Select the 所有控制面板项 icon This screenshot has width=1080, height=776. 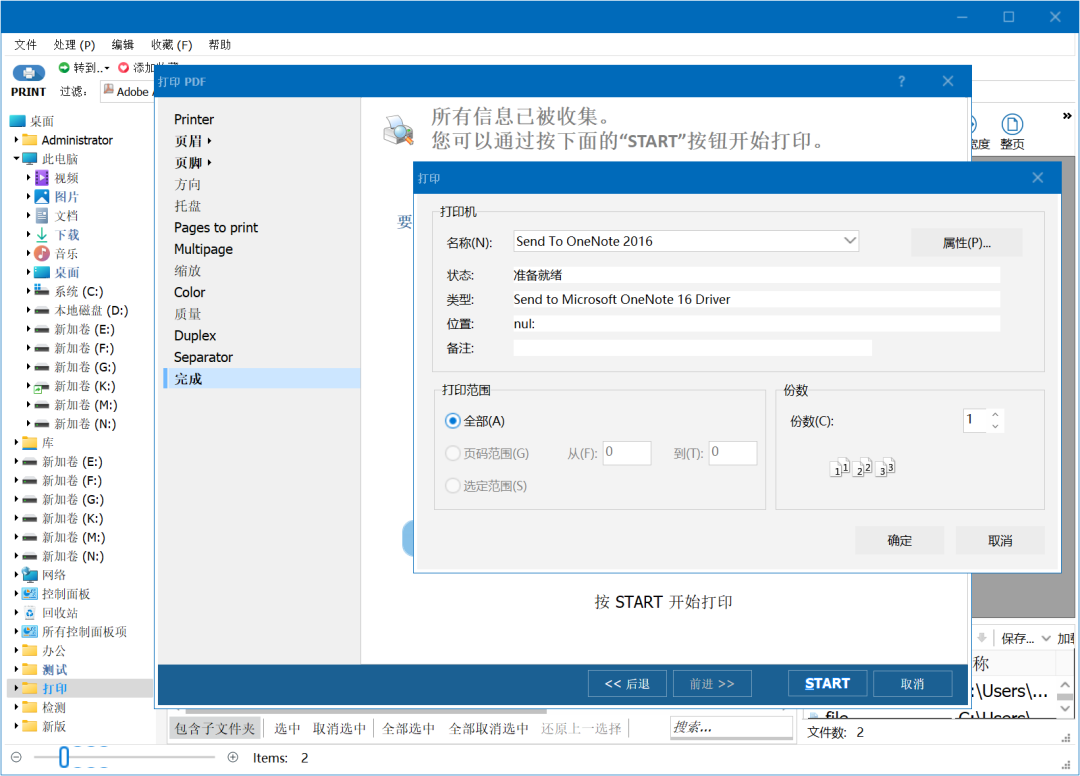[30, 631]
